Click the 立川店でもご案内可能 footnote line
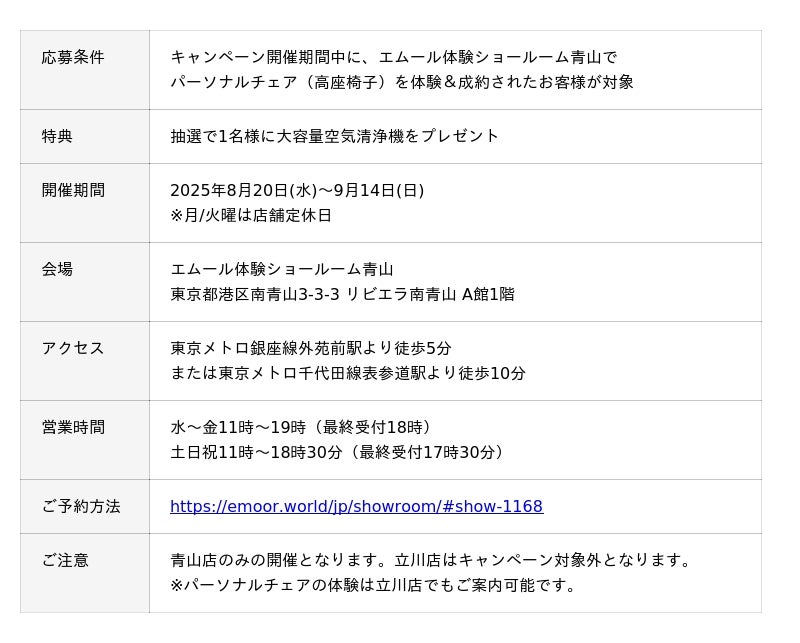The height and width of the screenshot is (643, 800). (x=376, y=586)
